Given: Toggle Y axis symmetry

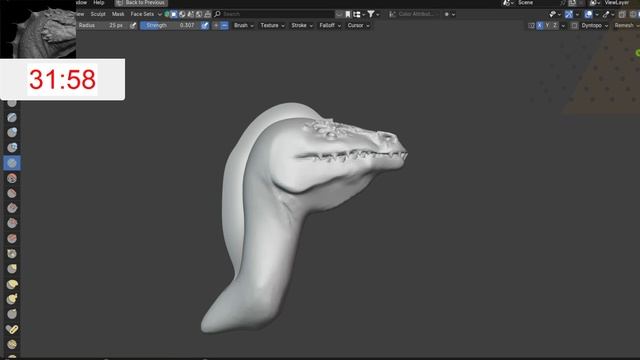Looking at the screenshot, I should pos(547,25).
